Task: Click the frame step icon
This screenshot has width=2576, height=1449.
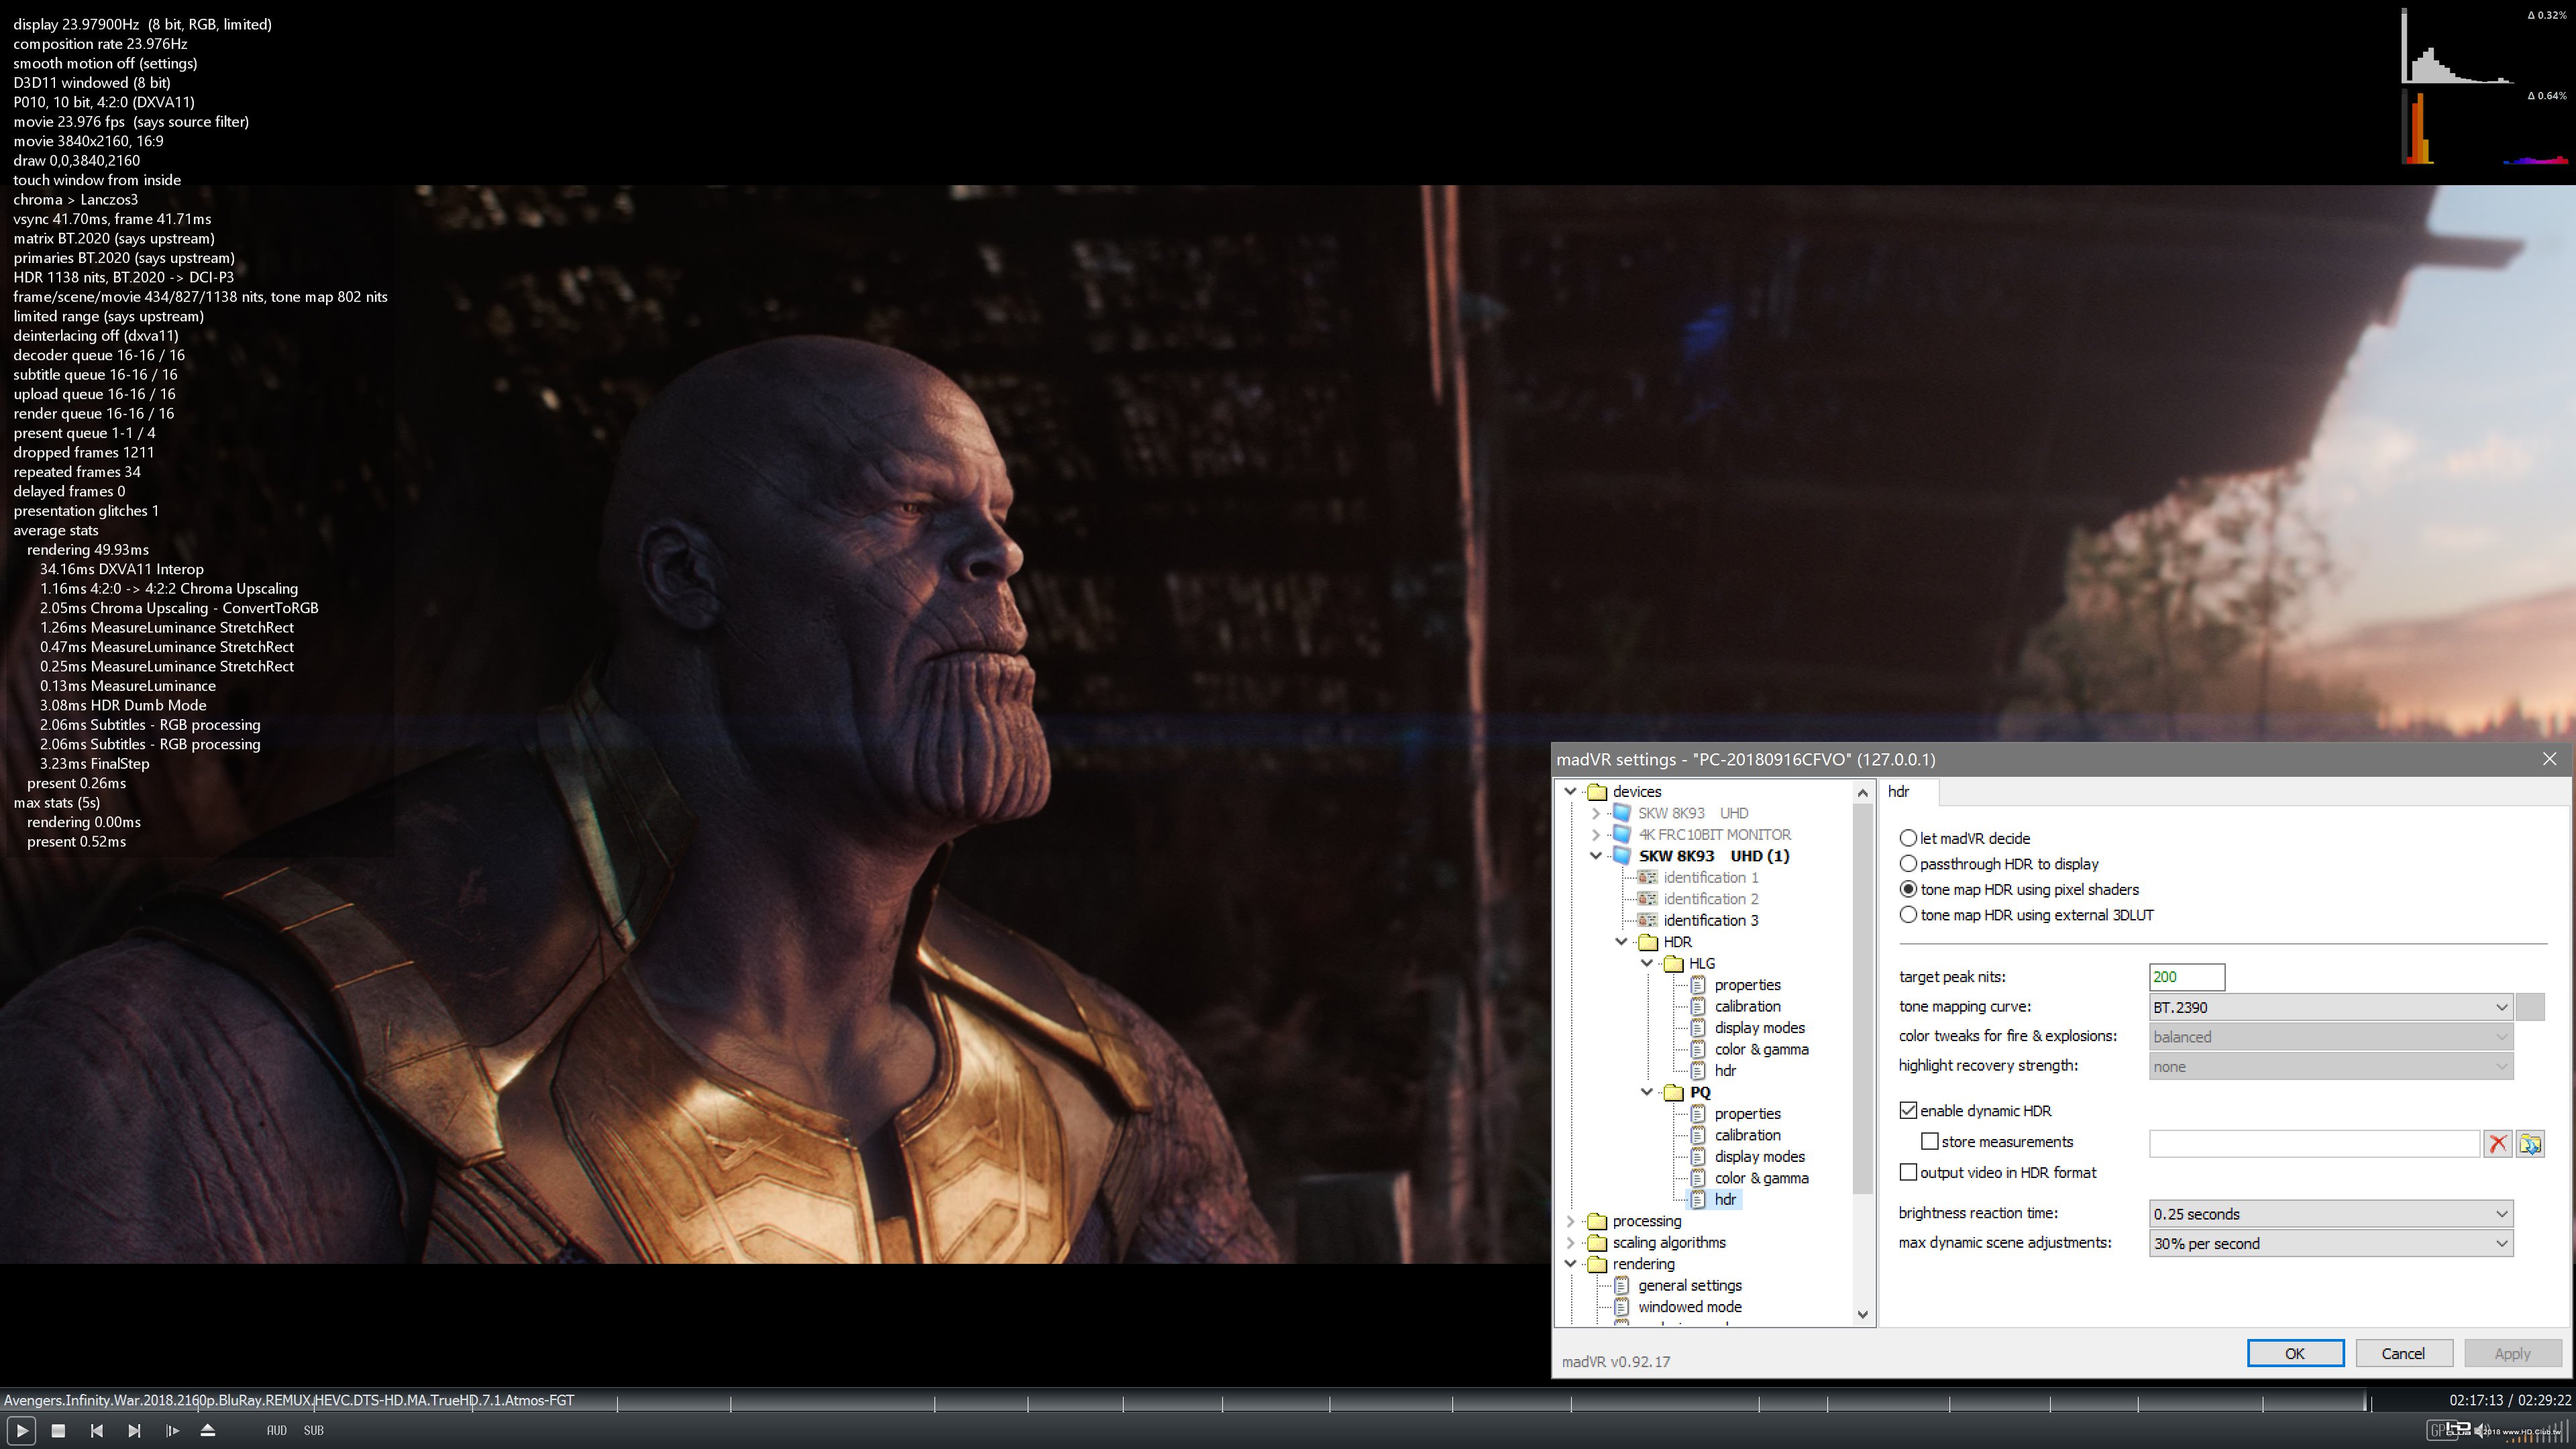Action: (172, 1431)
